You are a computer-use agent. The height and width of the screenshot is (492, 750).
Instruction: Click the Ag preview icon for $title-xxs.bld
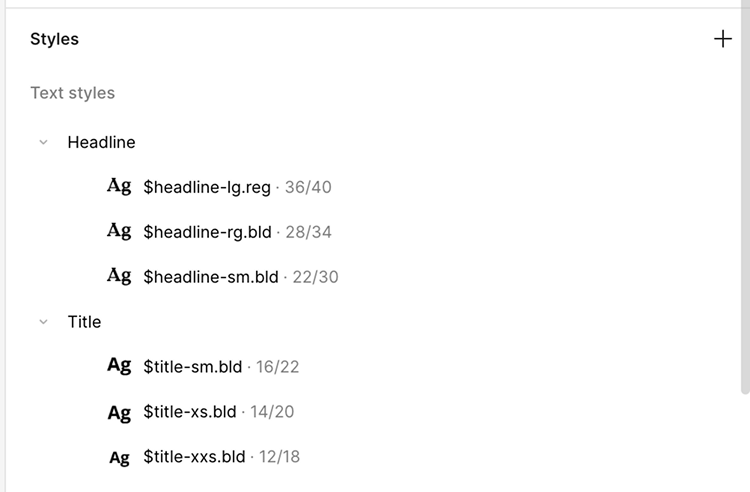click(x=119, y=457)
